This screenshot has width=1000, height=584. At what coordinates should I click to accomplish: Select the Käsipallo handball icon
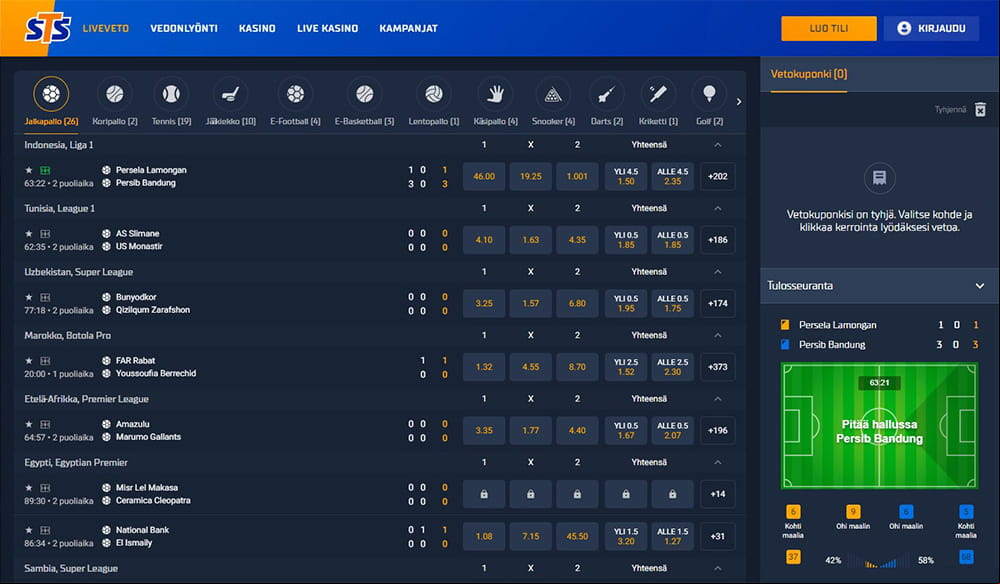[x=496, y=94]
